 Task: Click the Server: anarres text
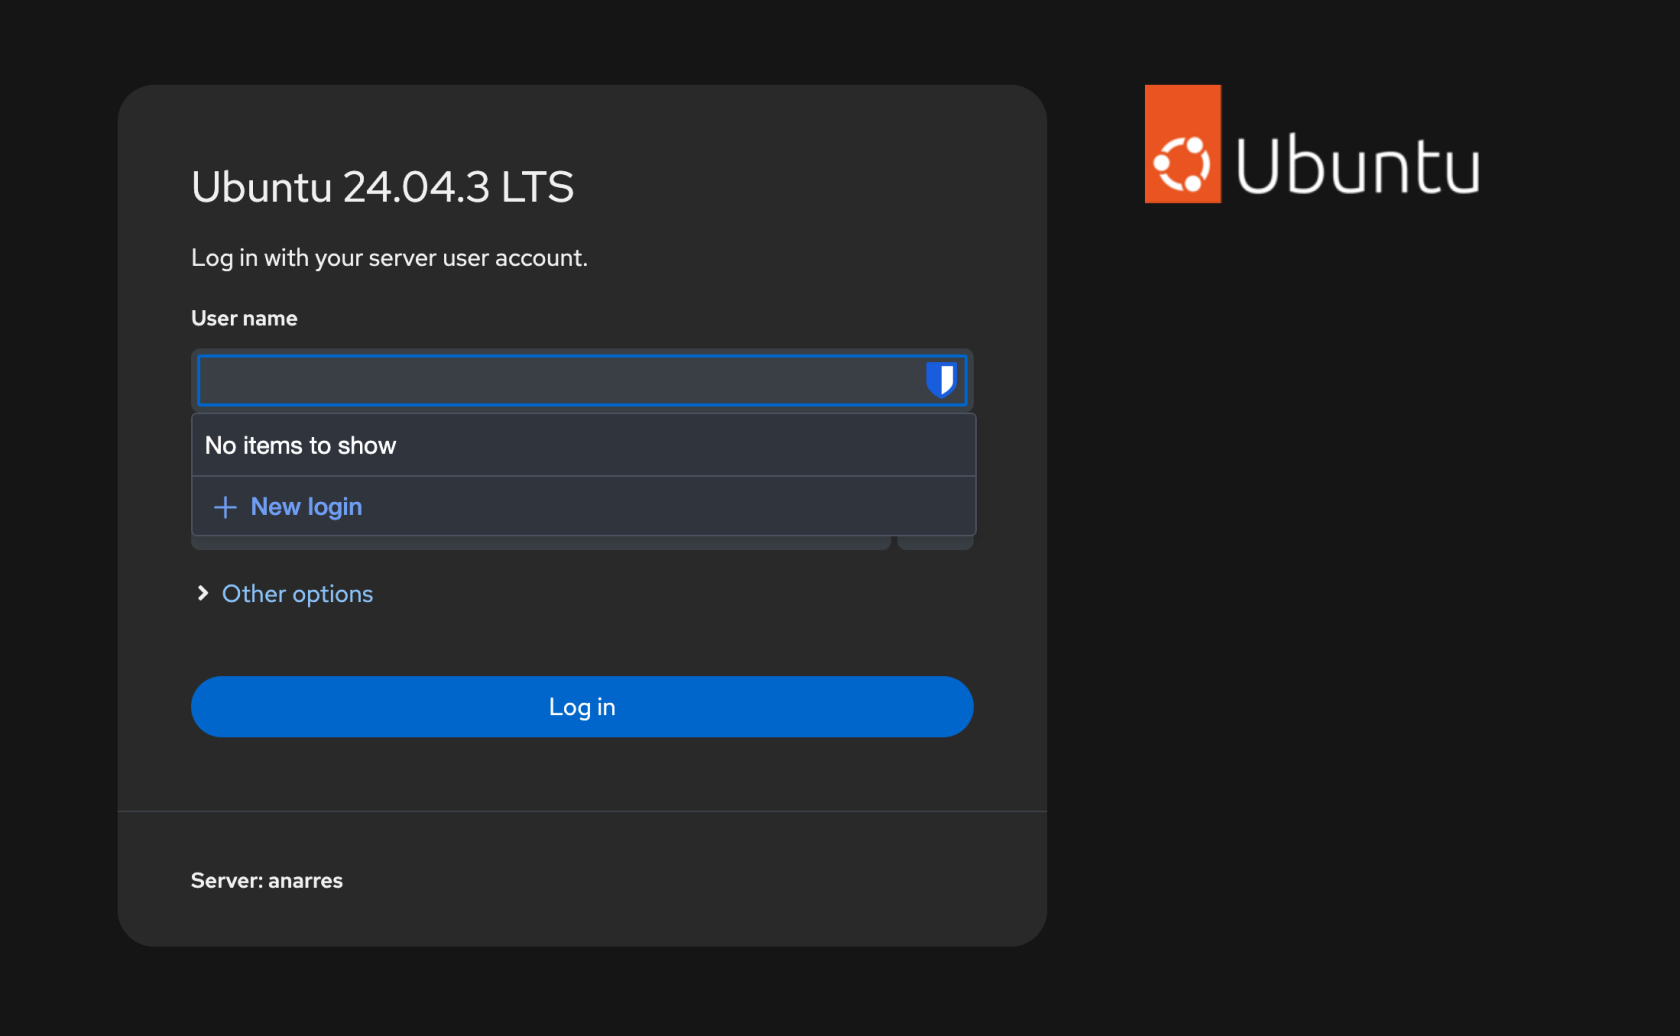pyautogui.click(x=267, y=881)
